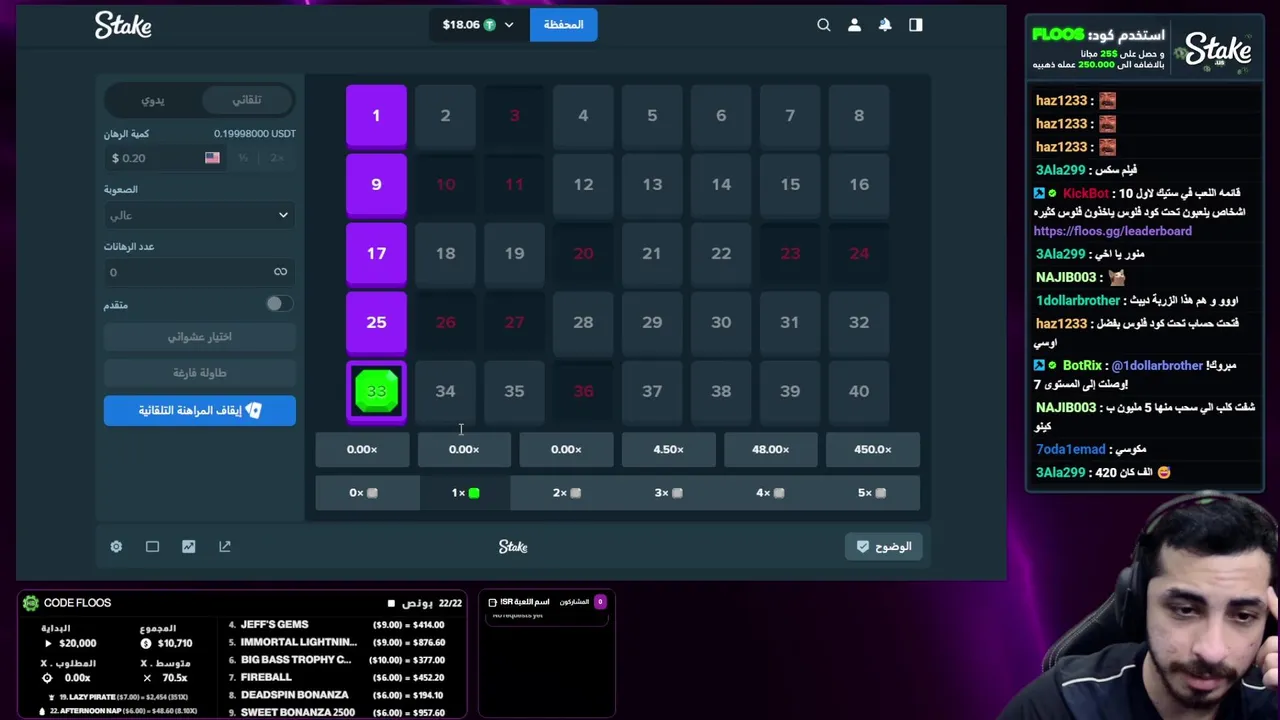Stop autobet with the blue button
This screenshot has height=720, width=1280.
tap(200, 411)
